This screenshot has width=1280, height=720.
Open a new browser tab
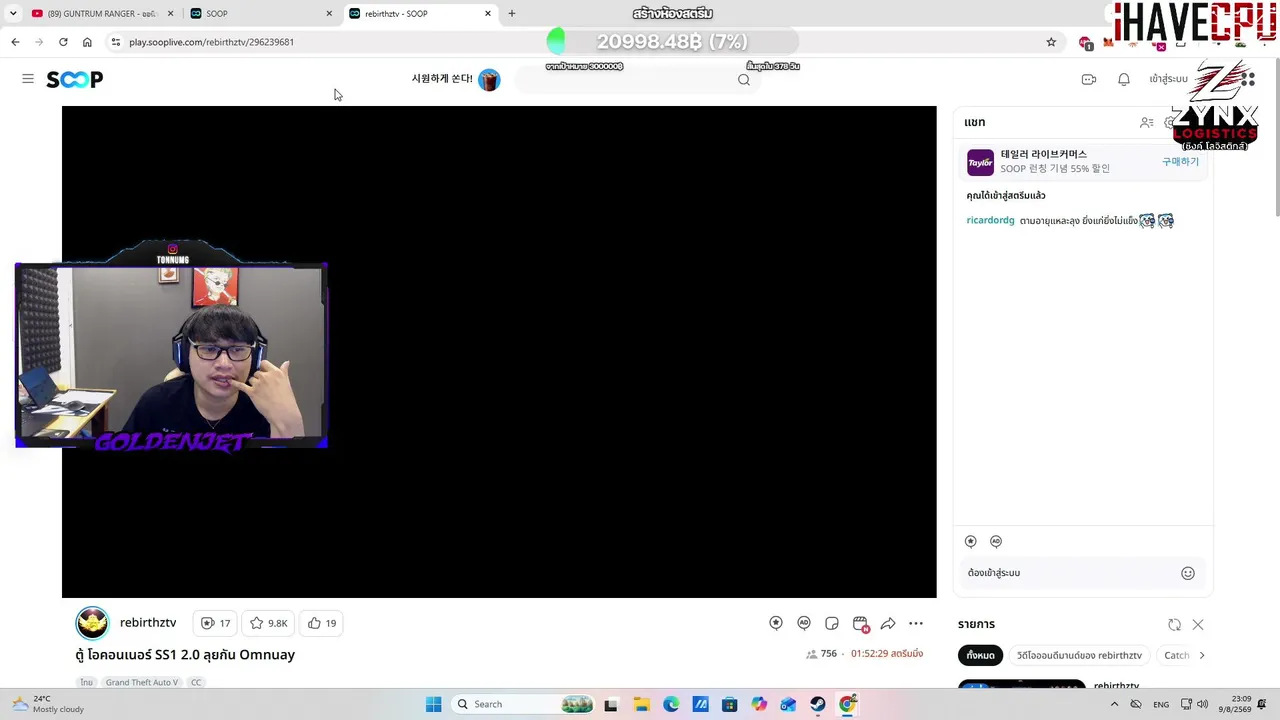[x=512, y=14]
